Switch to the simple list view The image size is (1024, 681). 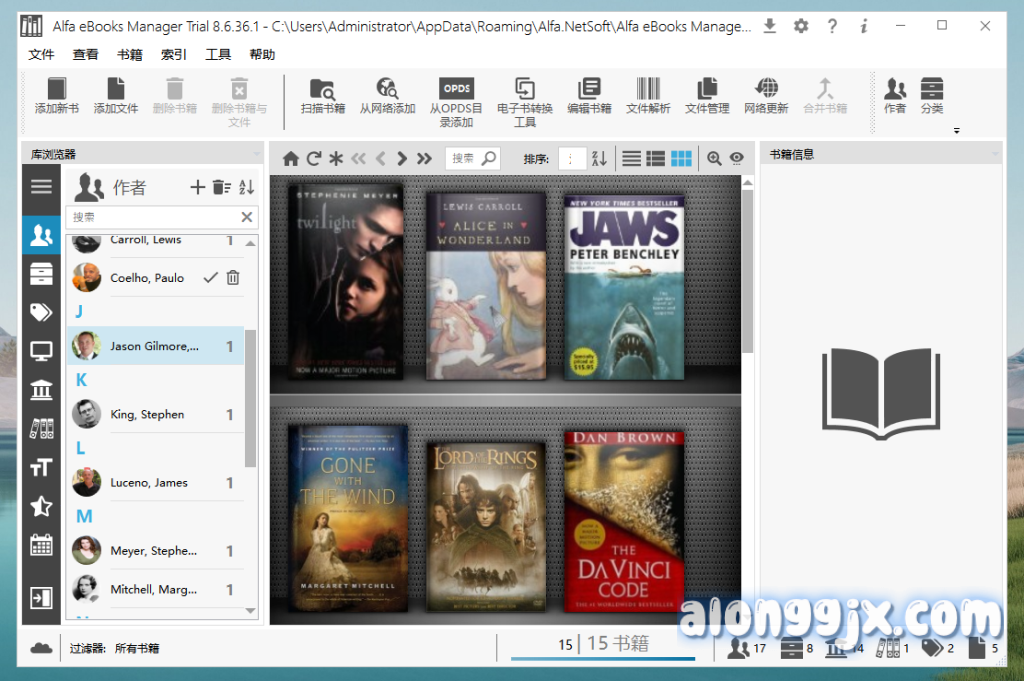coord(631,158)
